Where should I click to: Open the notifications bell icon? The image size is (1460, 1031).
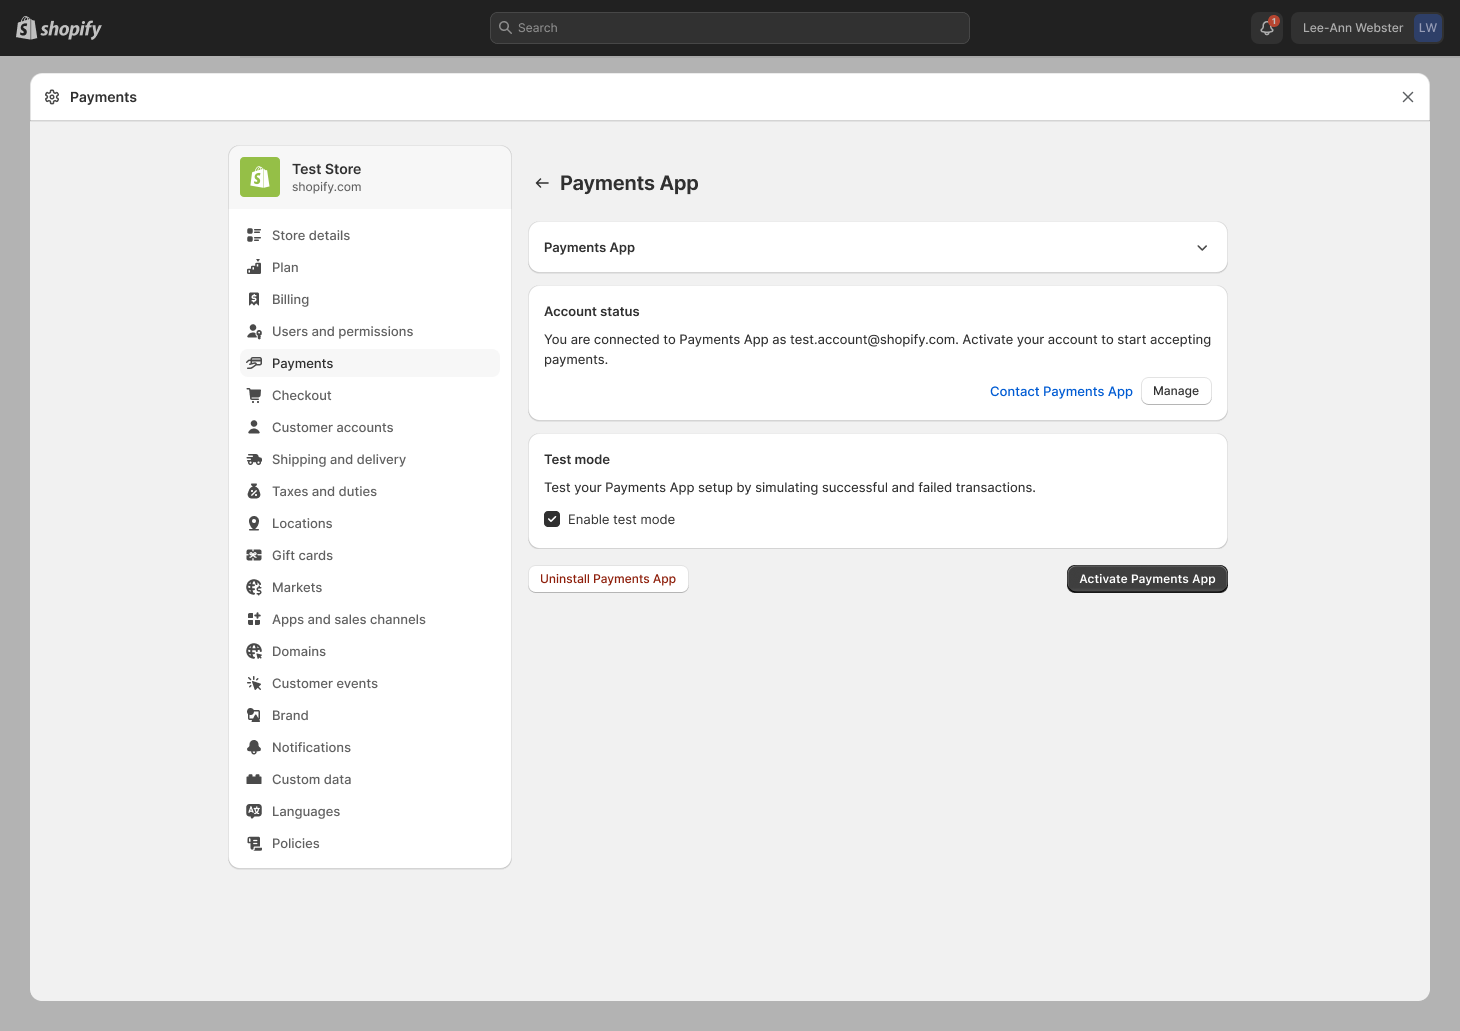[x=1267, y=28]
